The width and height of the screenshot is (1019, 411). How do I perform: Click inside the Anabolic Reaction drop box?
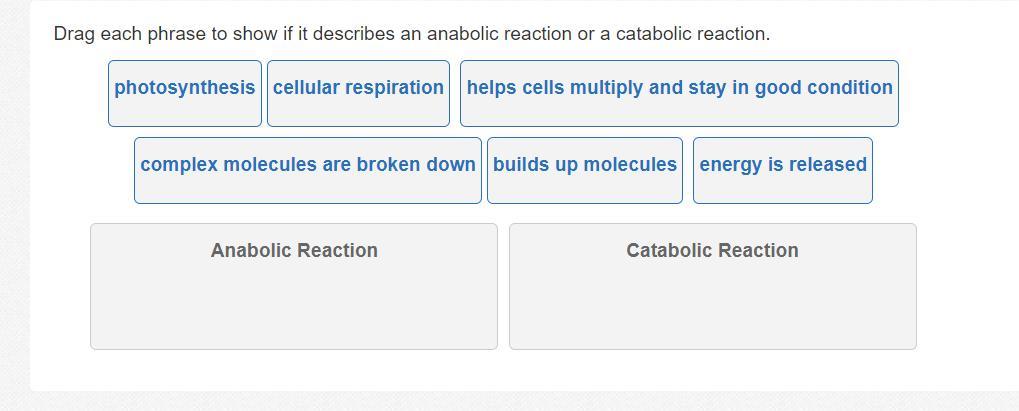(294, 300)
